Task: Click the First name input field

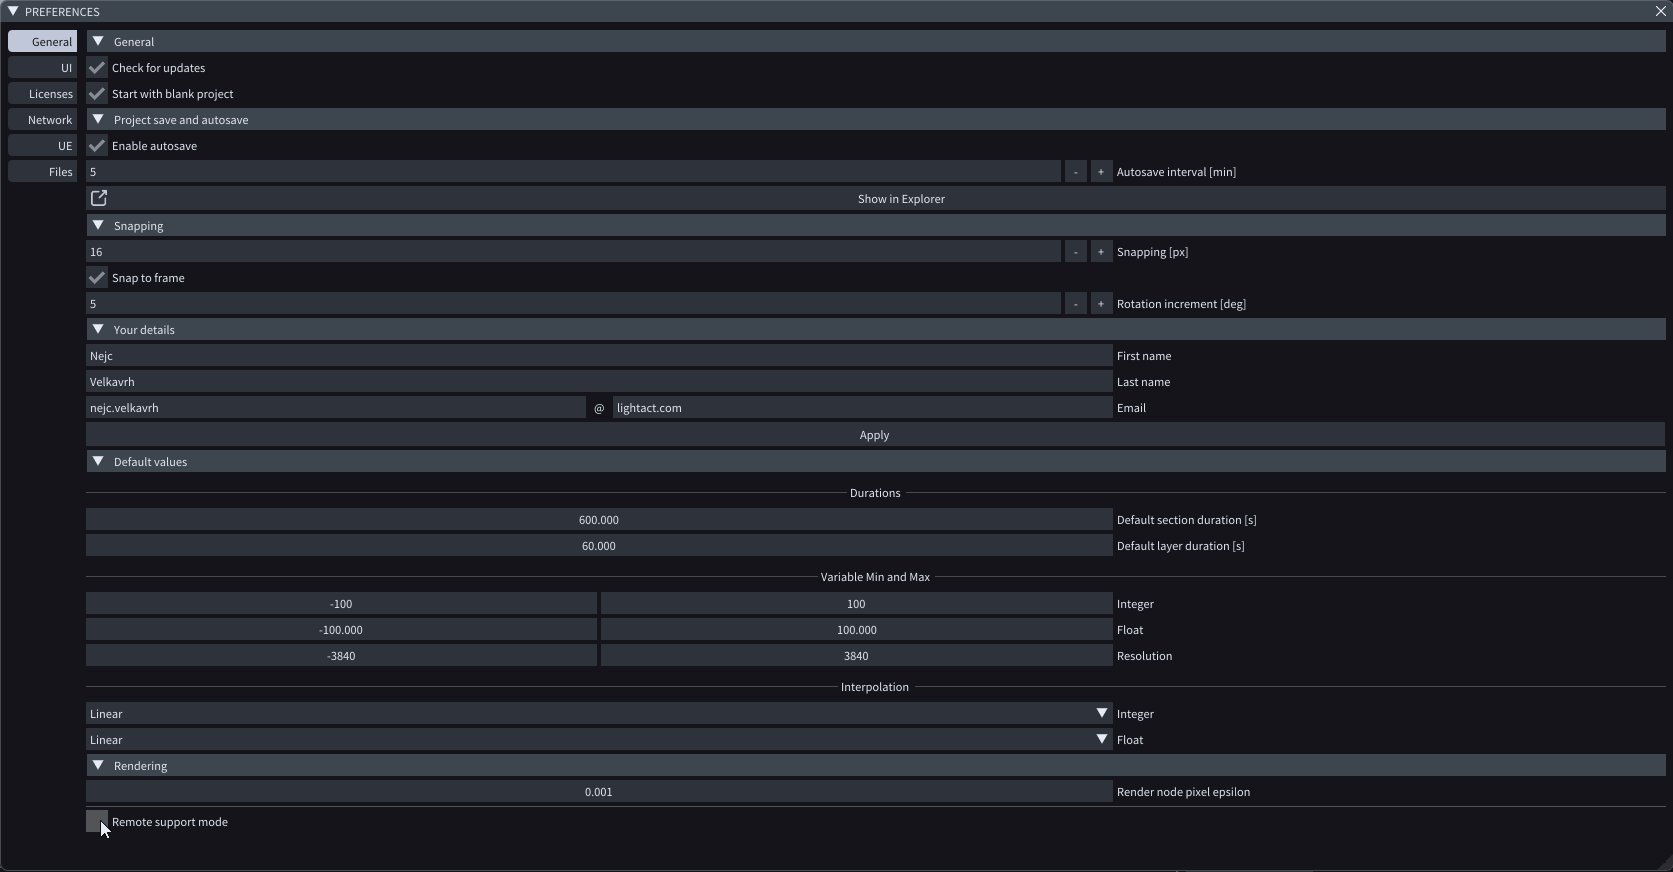Action: point(598,356)
